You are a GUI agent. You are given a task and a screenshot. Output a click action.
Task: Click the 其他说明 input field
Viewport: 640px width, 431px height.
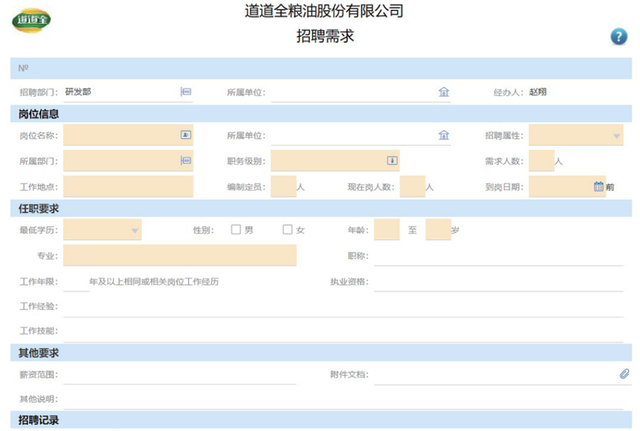[343, 400]
